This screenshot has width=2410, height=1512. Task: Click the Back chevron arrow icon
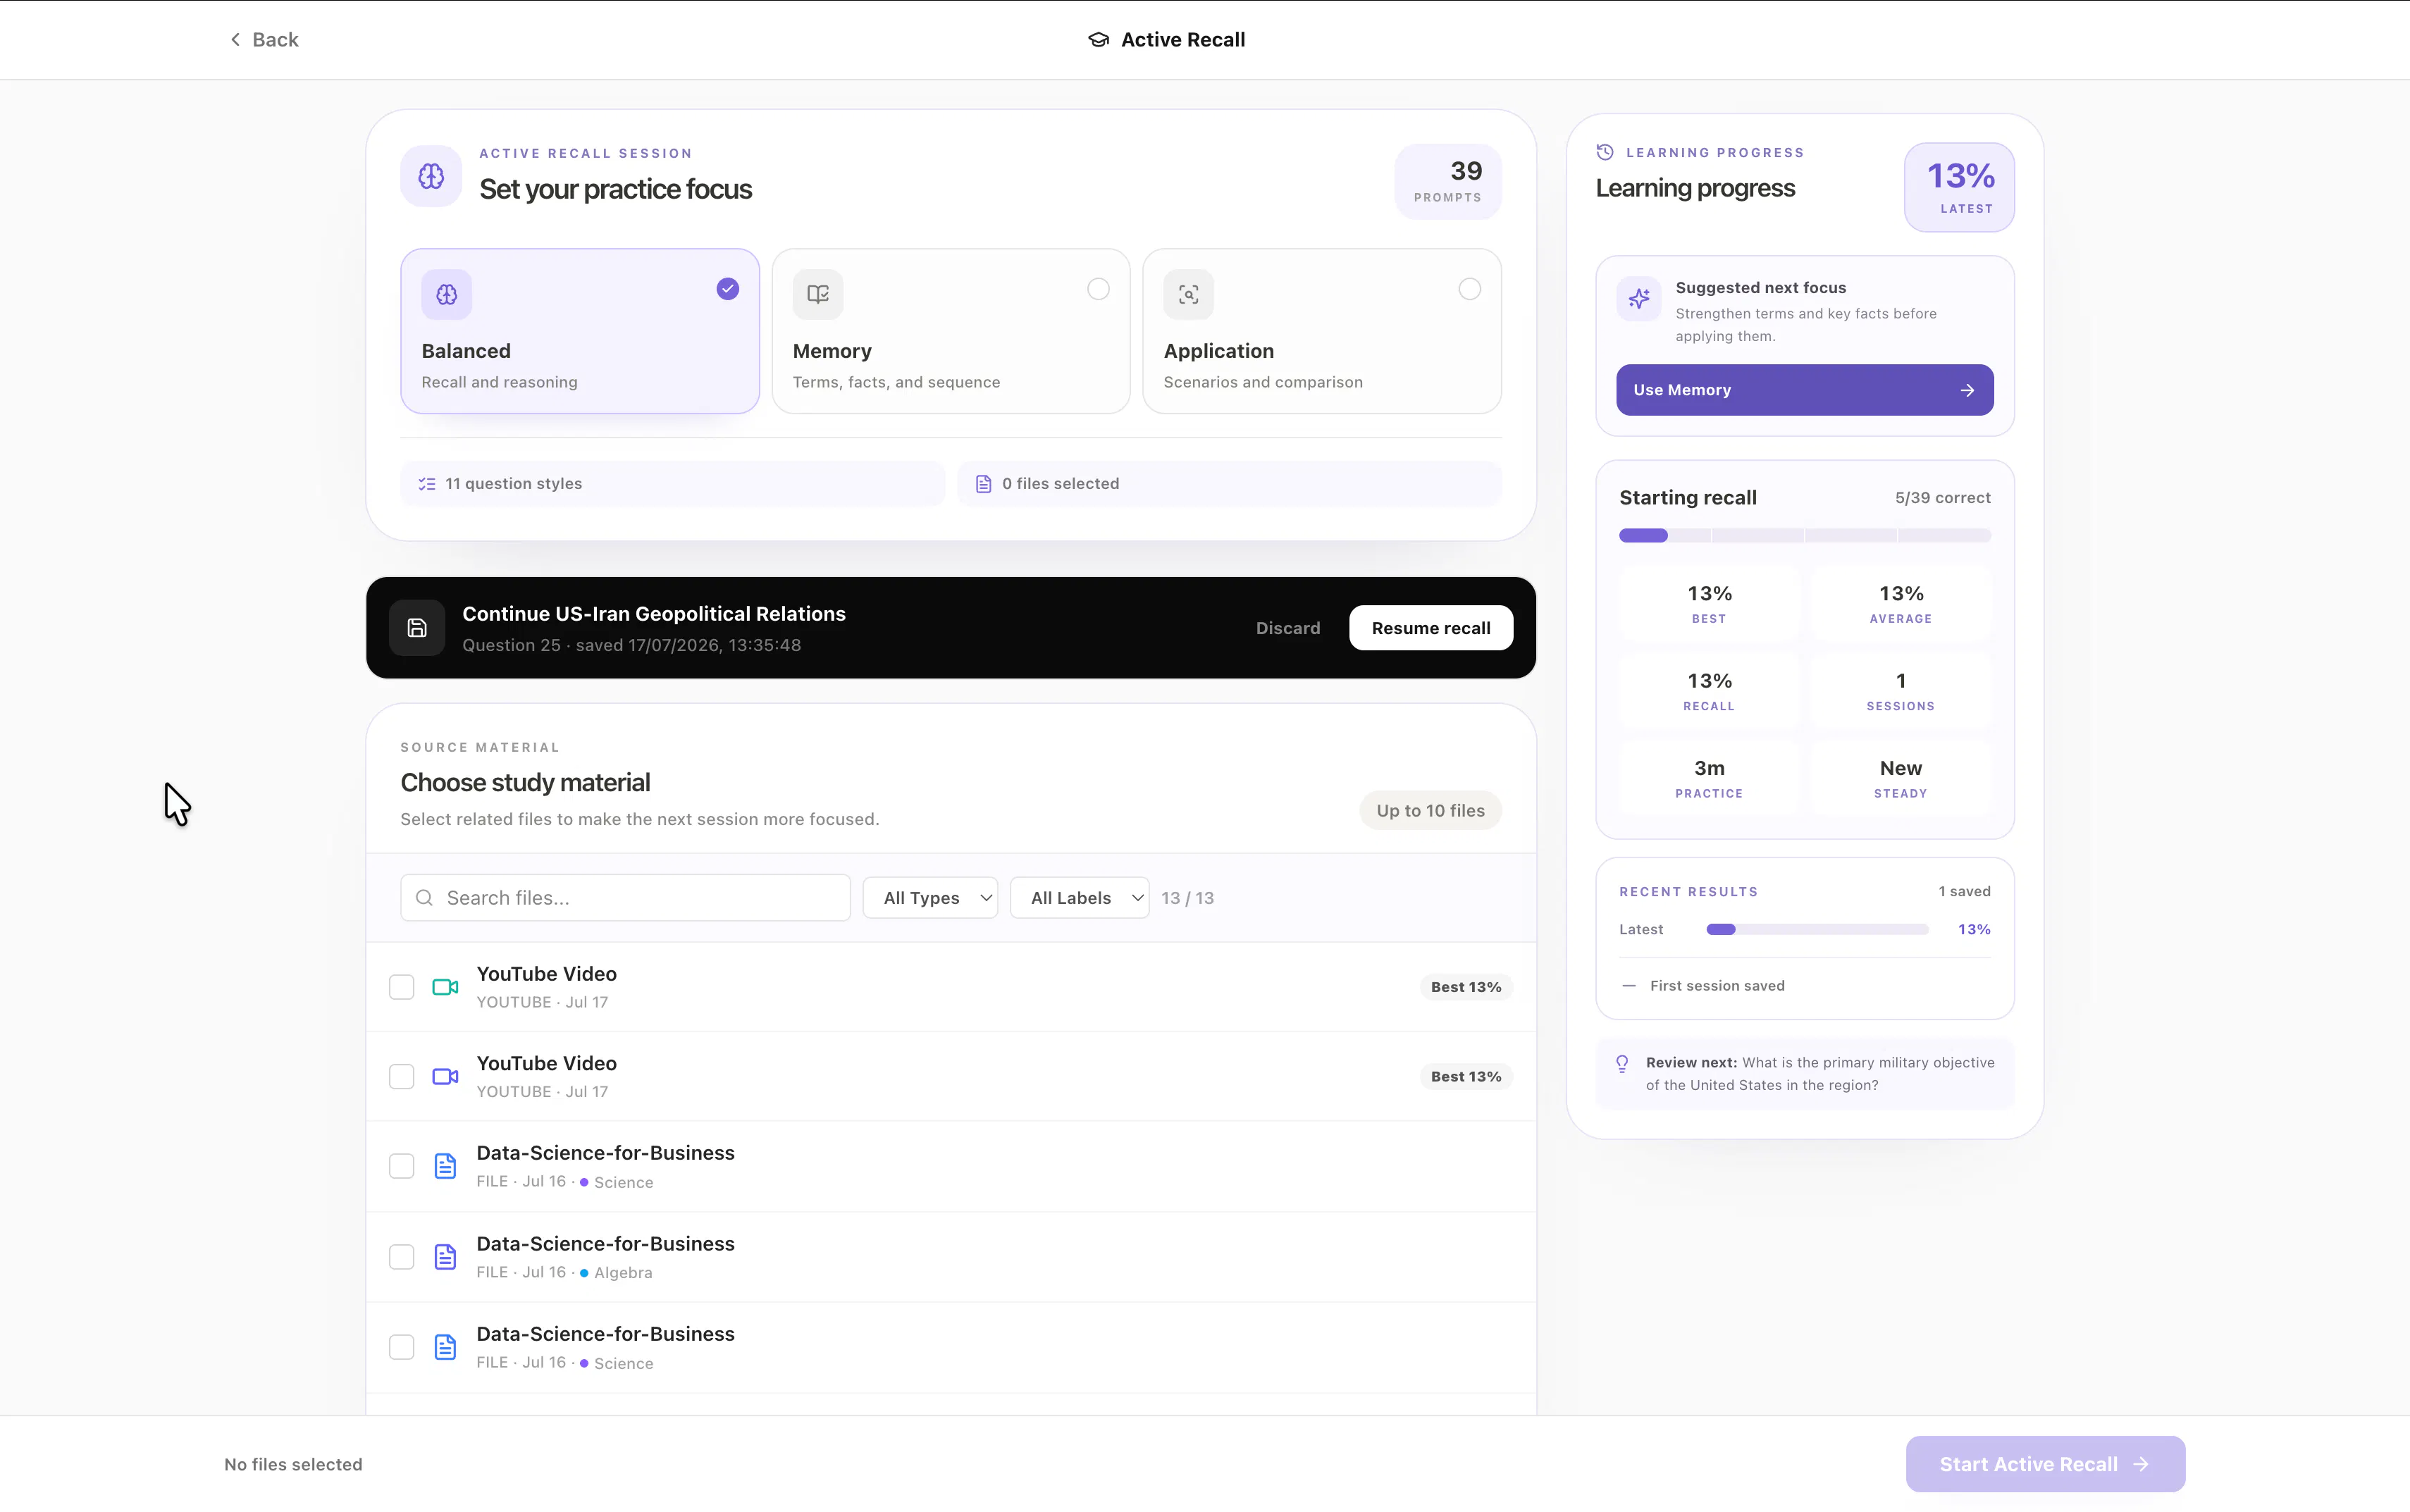(235, 39)
